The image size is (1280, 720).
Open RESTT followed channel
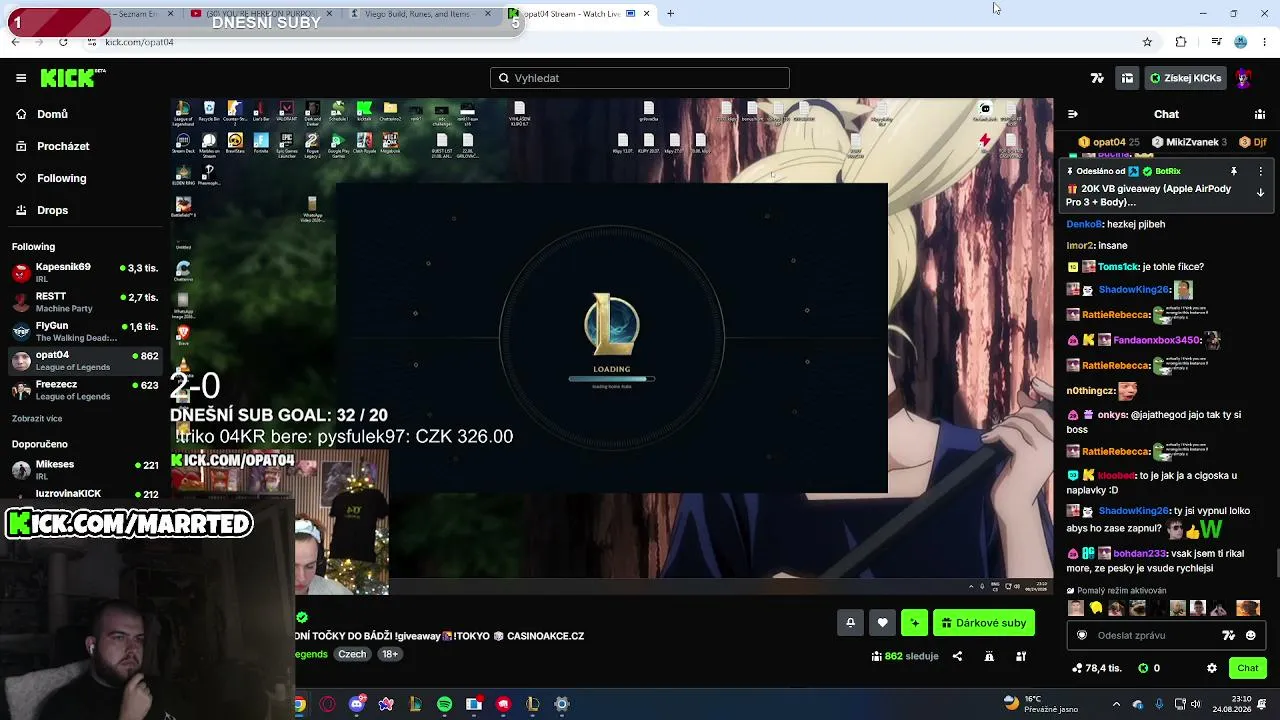tap(84, 302)
